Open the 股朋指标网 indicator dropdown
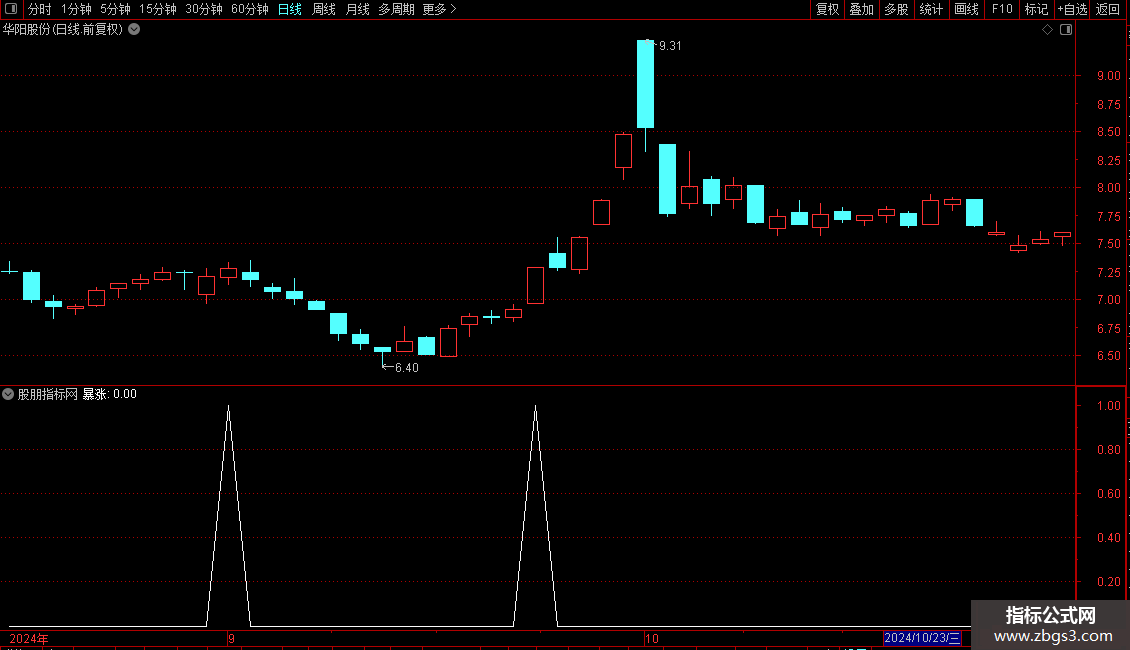This screenshot has height=650, width=1130. [x=8, y=394]
